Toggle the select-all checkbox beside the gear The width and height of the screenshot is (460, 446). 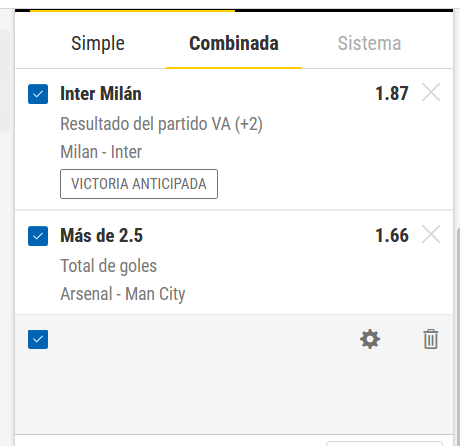(38, 339)
